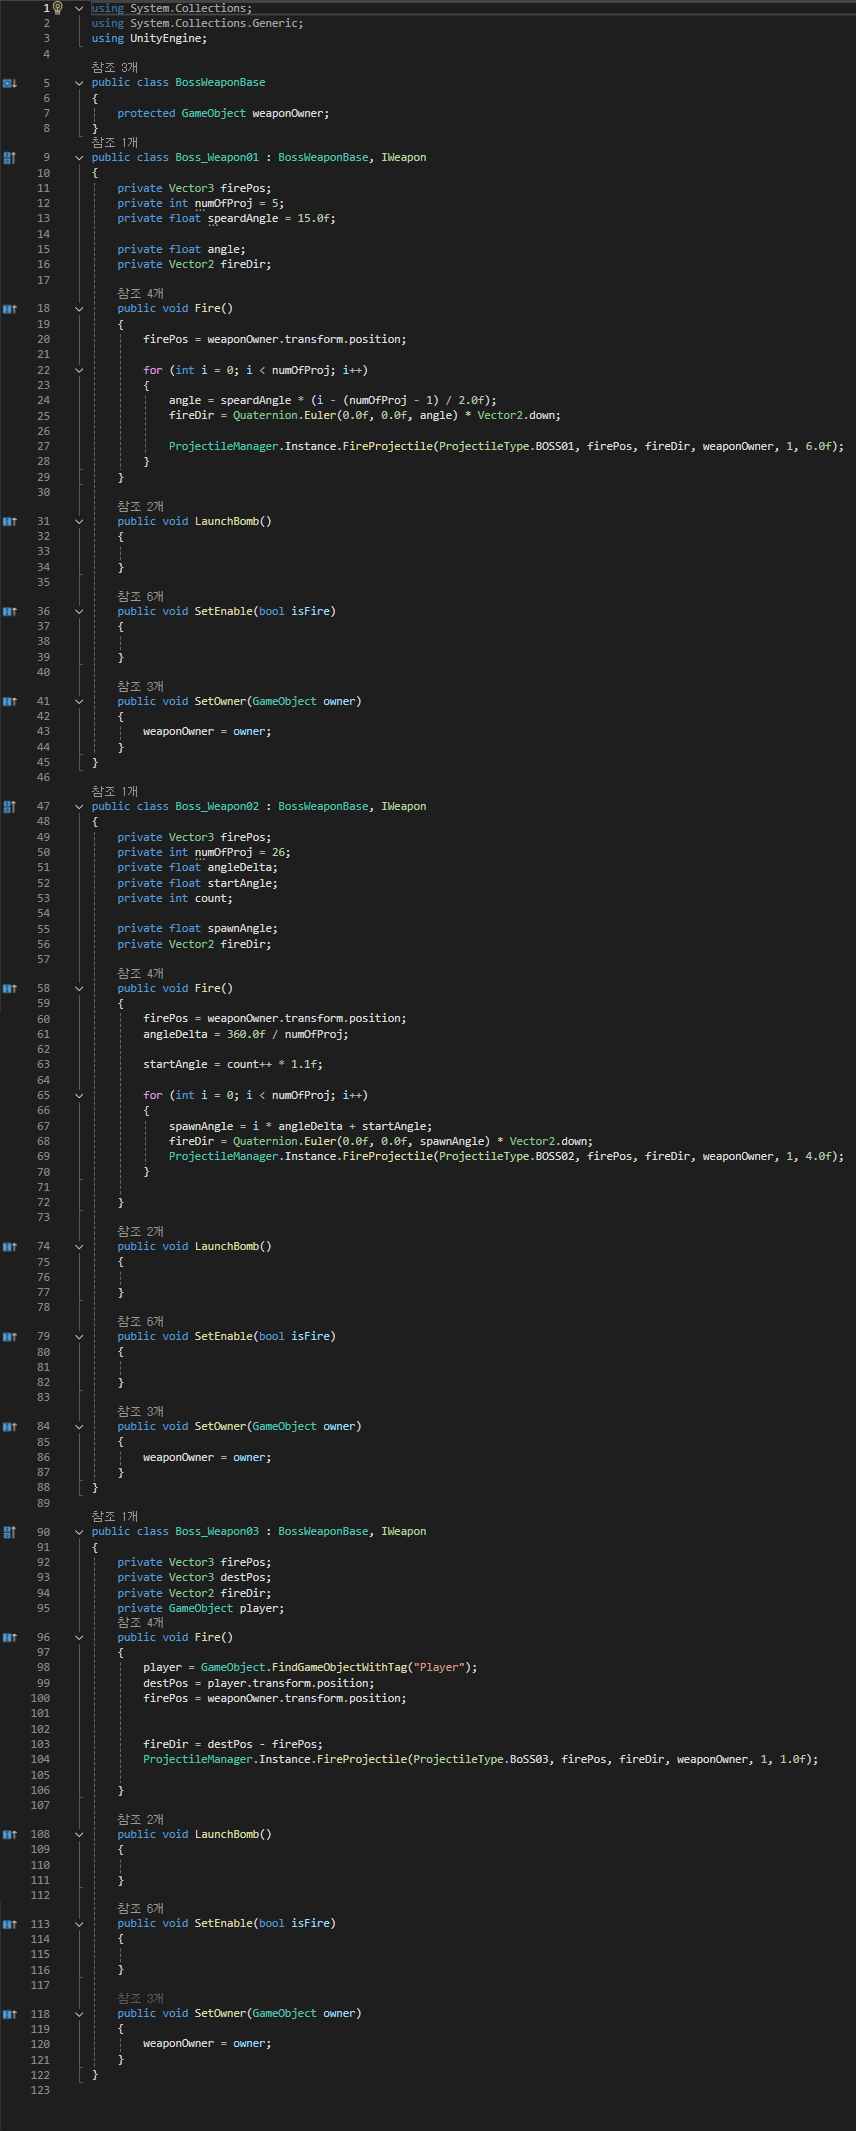
Task: Collapse the for loop block at line 65
Action: 79,1096
